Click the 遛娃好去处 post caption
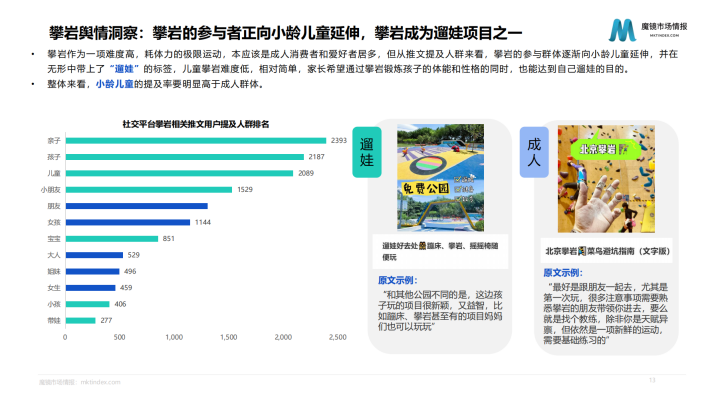 point(440,251)
